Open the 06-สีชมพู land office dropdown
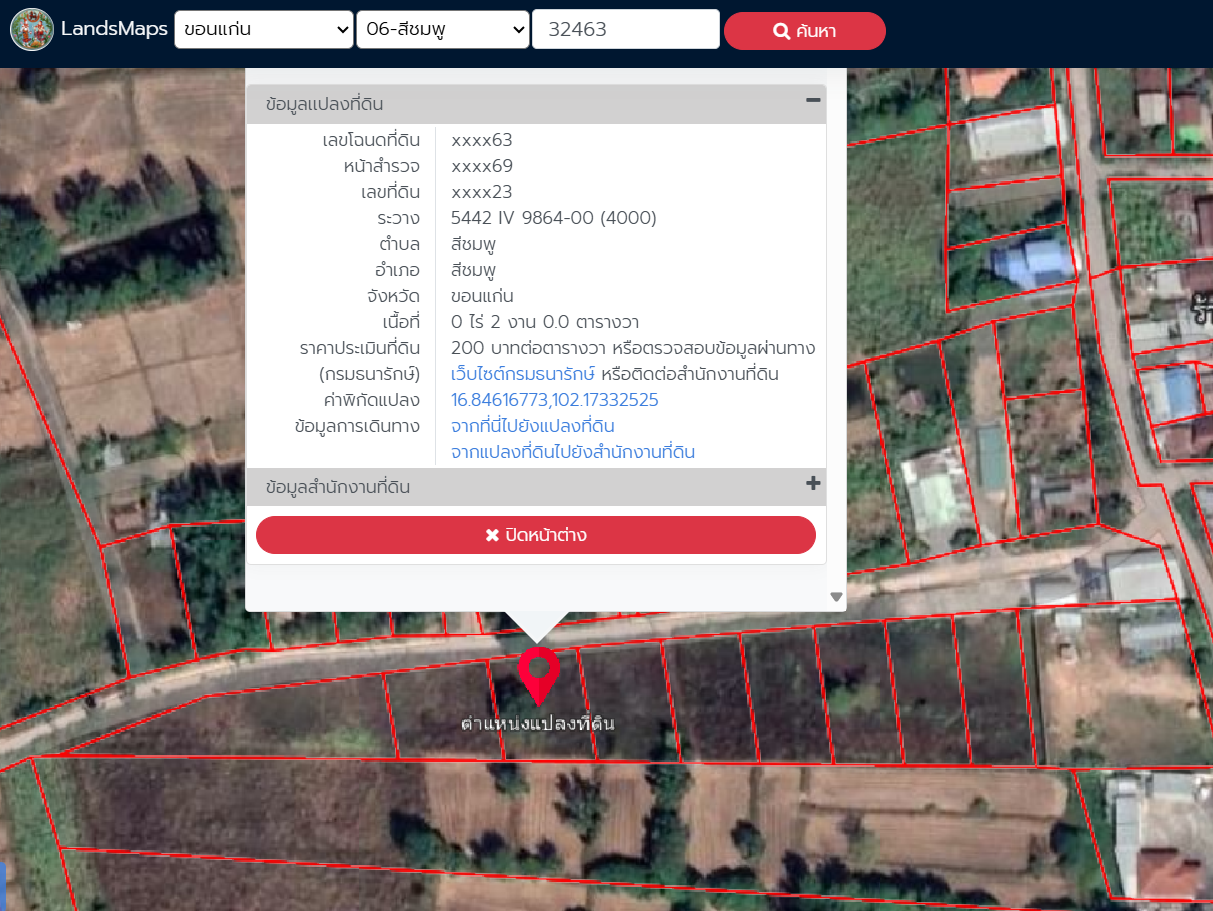This screenshot has height=911, width=1213. click(443, 30)
